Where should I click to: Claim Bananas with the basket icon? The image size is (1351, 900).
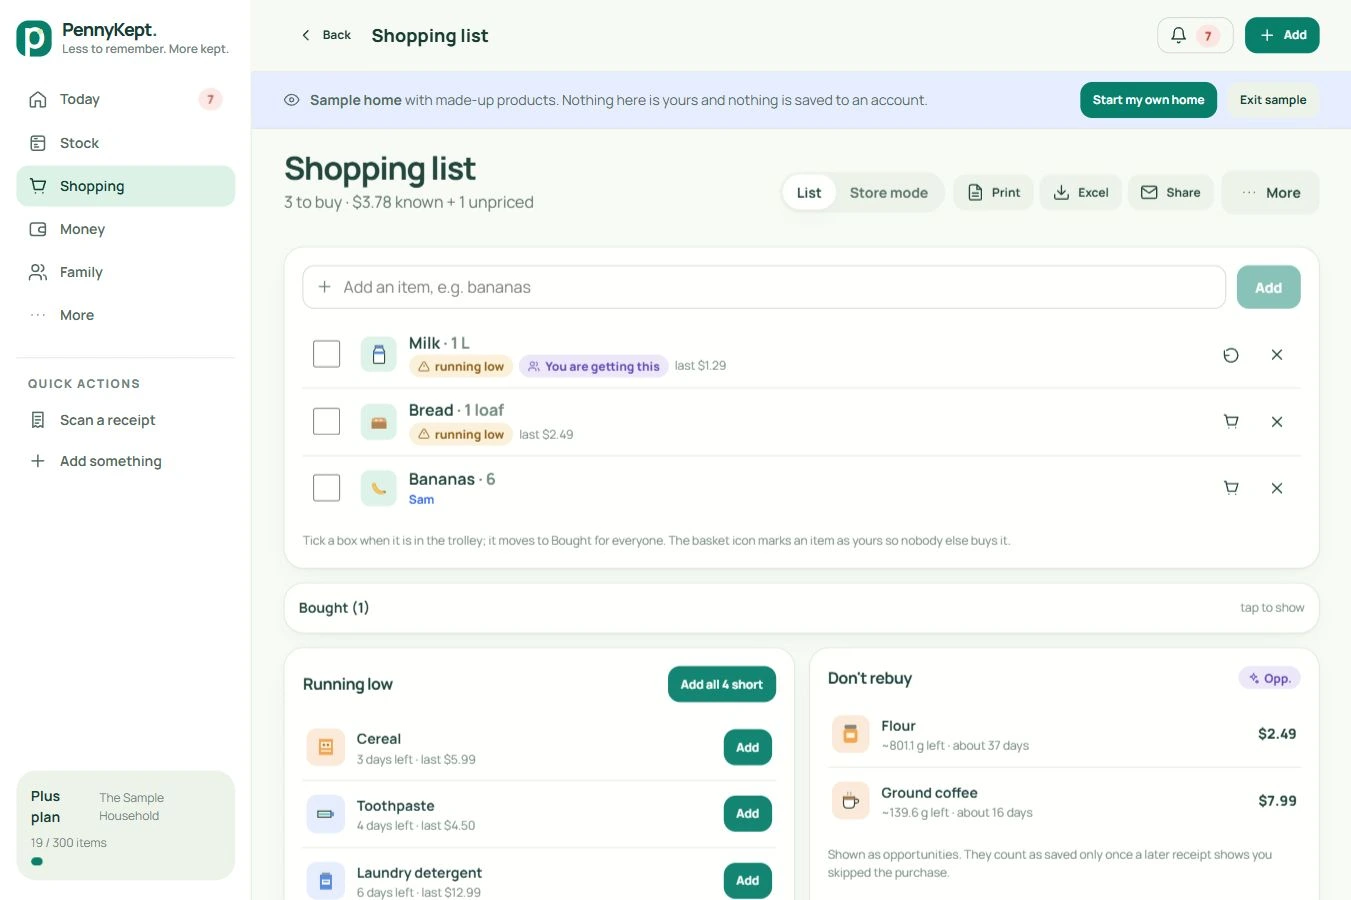click(1231, 488)
